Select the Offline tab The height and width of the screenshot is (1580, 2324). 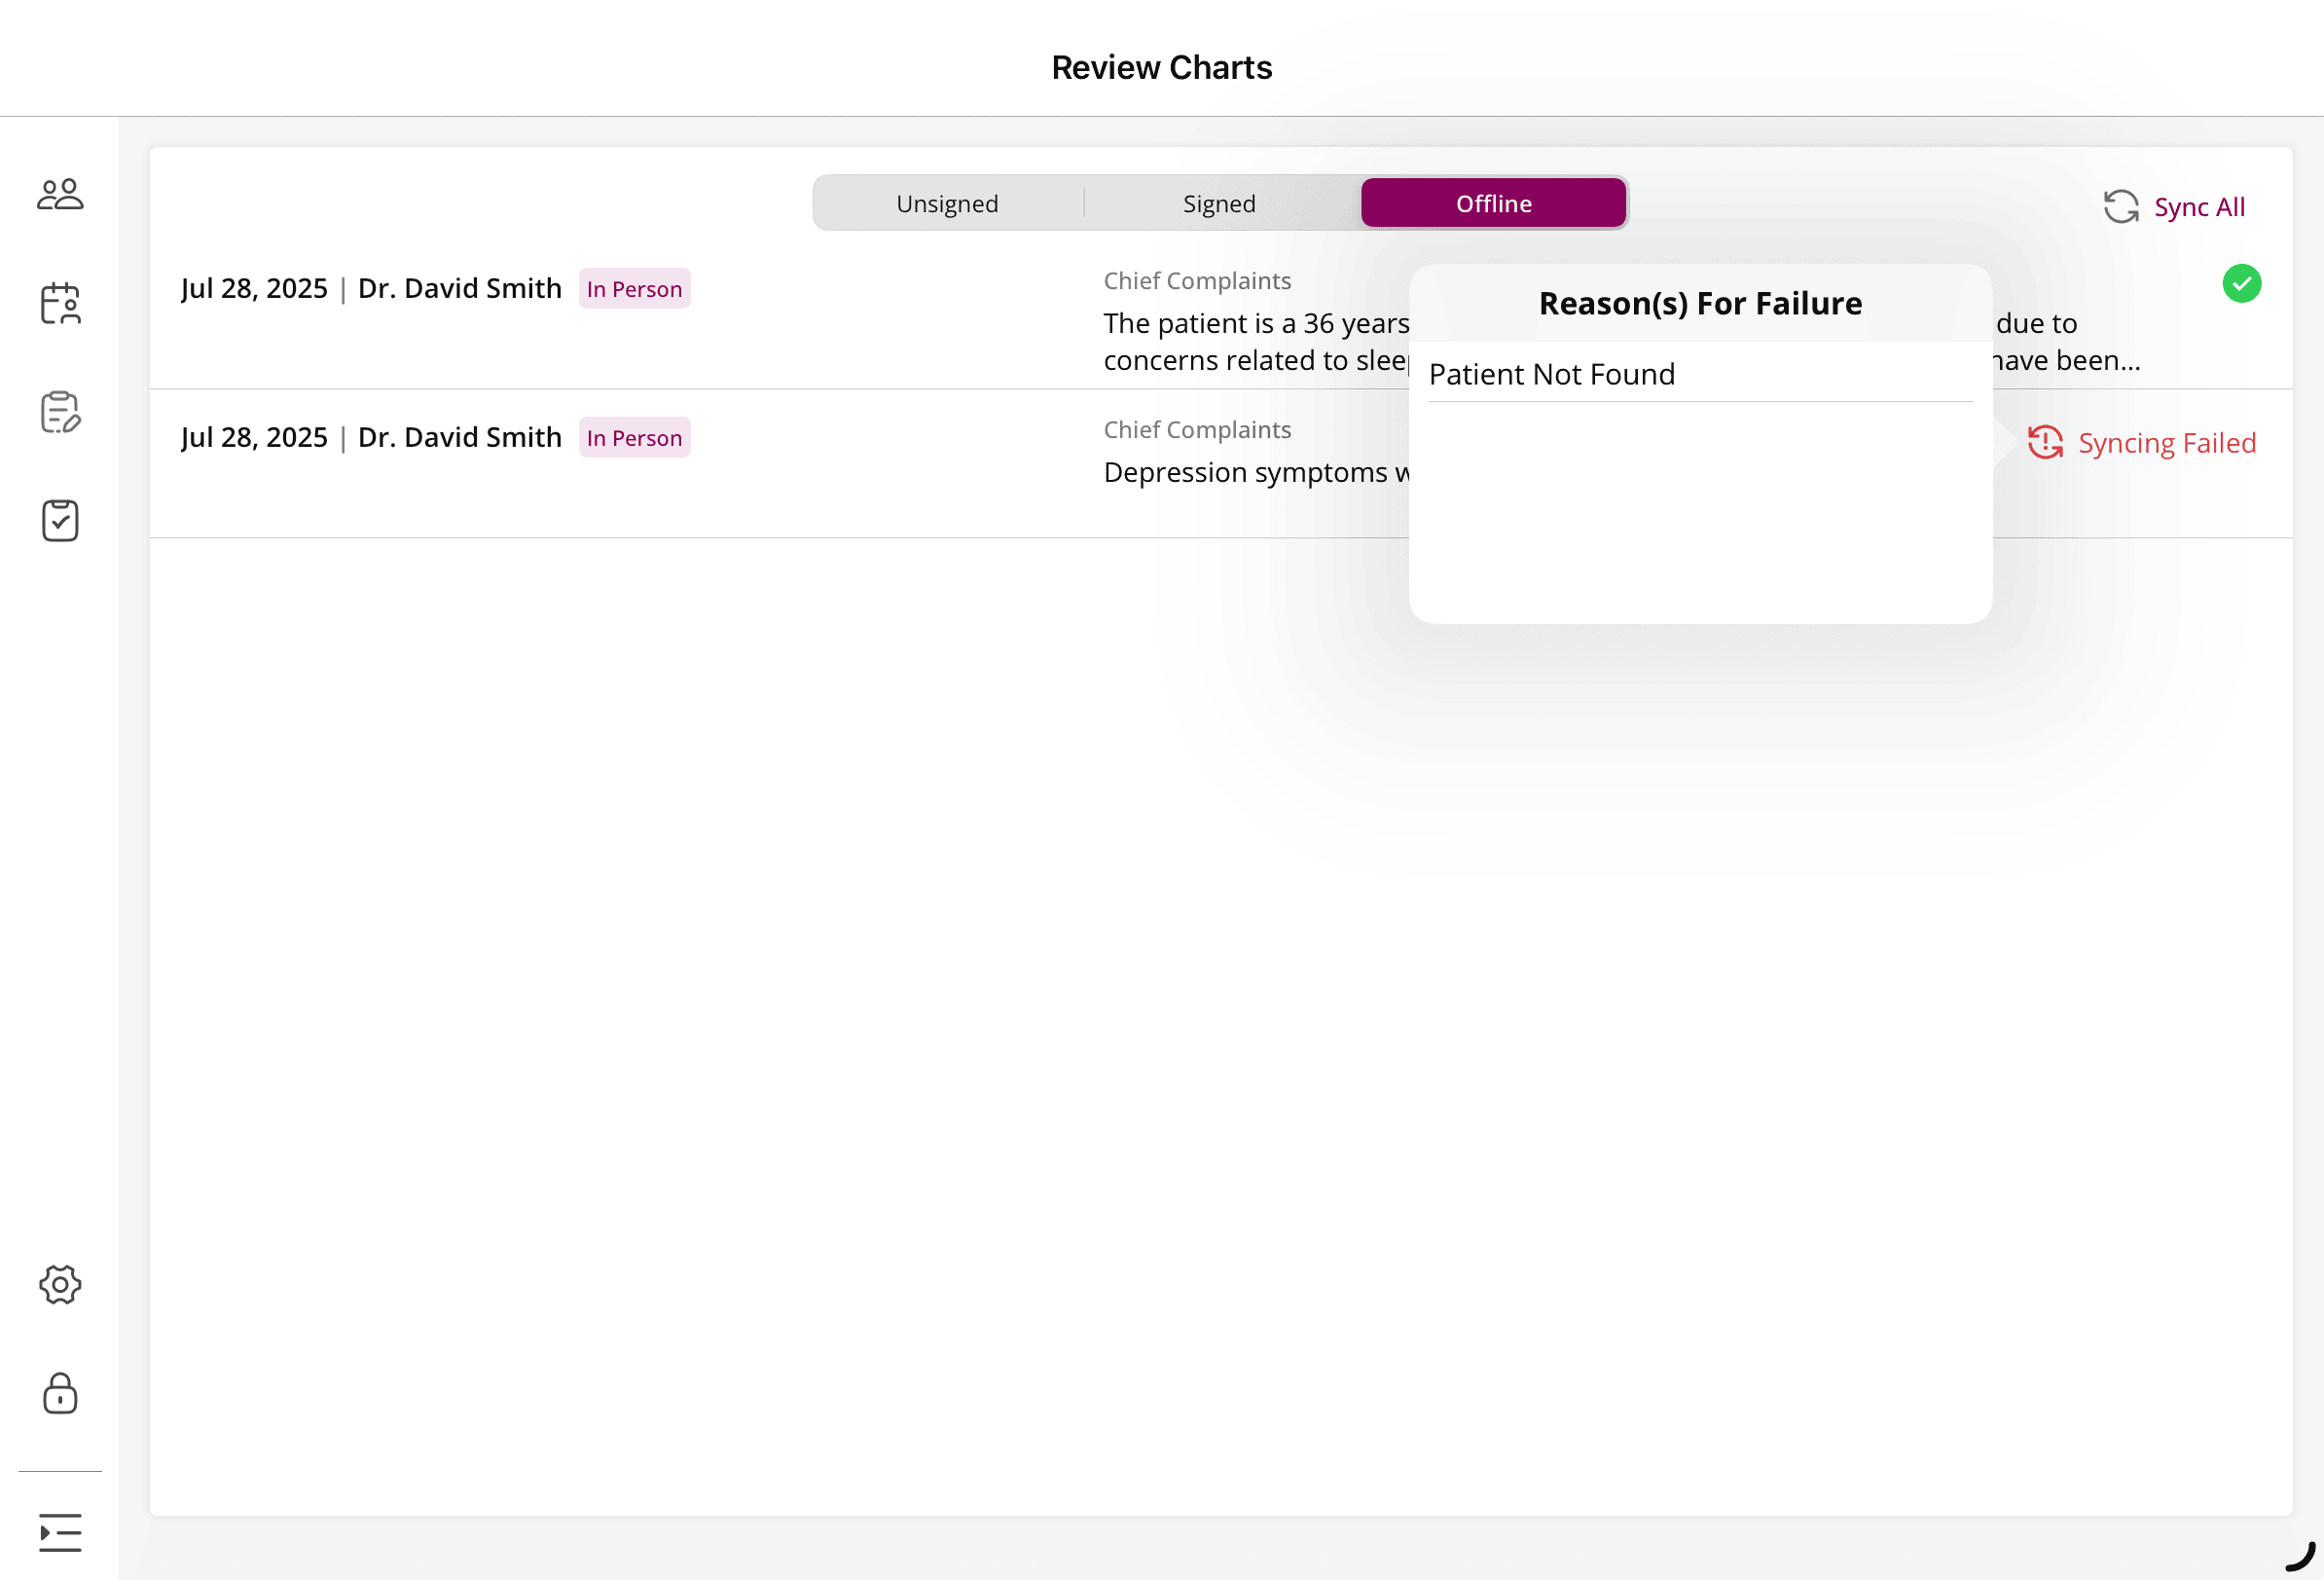pyautogui.click(x=1493, y=202)
